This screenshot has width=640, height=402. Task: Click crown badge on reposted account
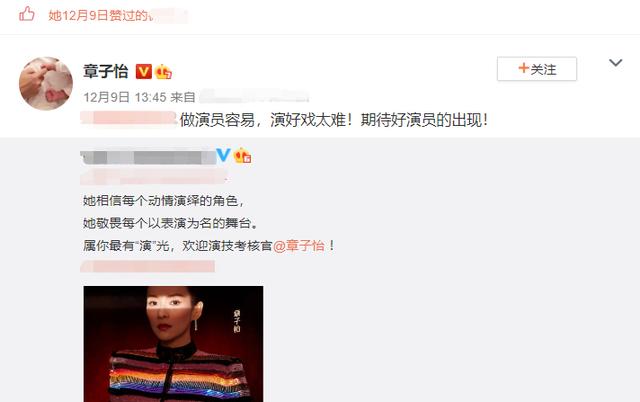(242, 155)
